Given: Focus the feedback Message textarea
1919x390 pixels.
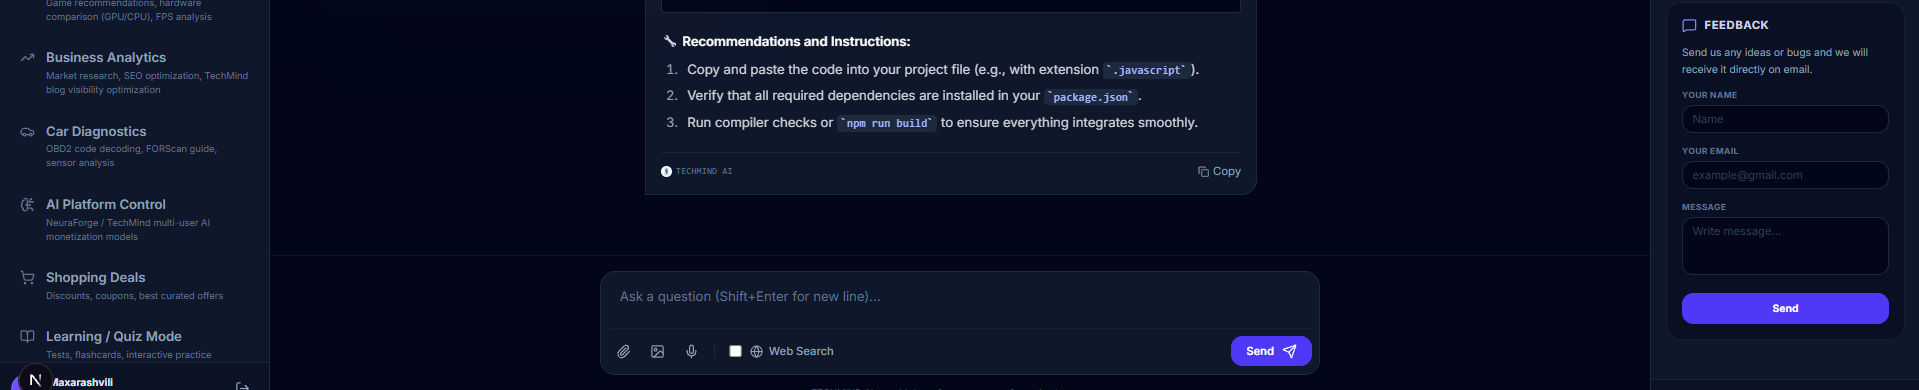Looking at the screenshot, I should (x=1785, y=246).
